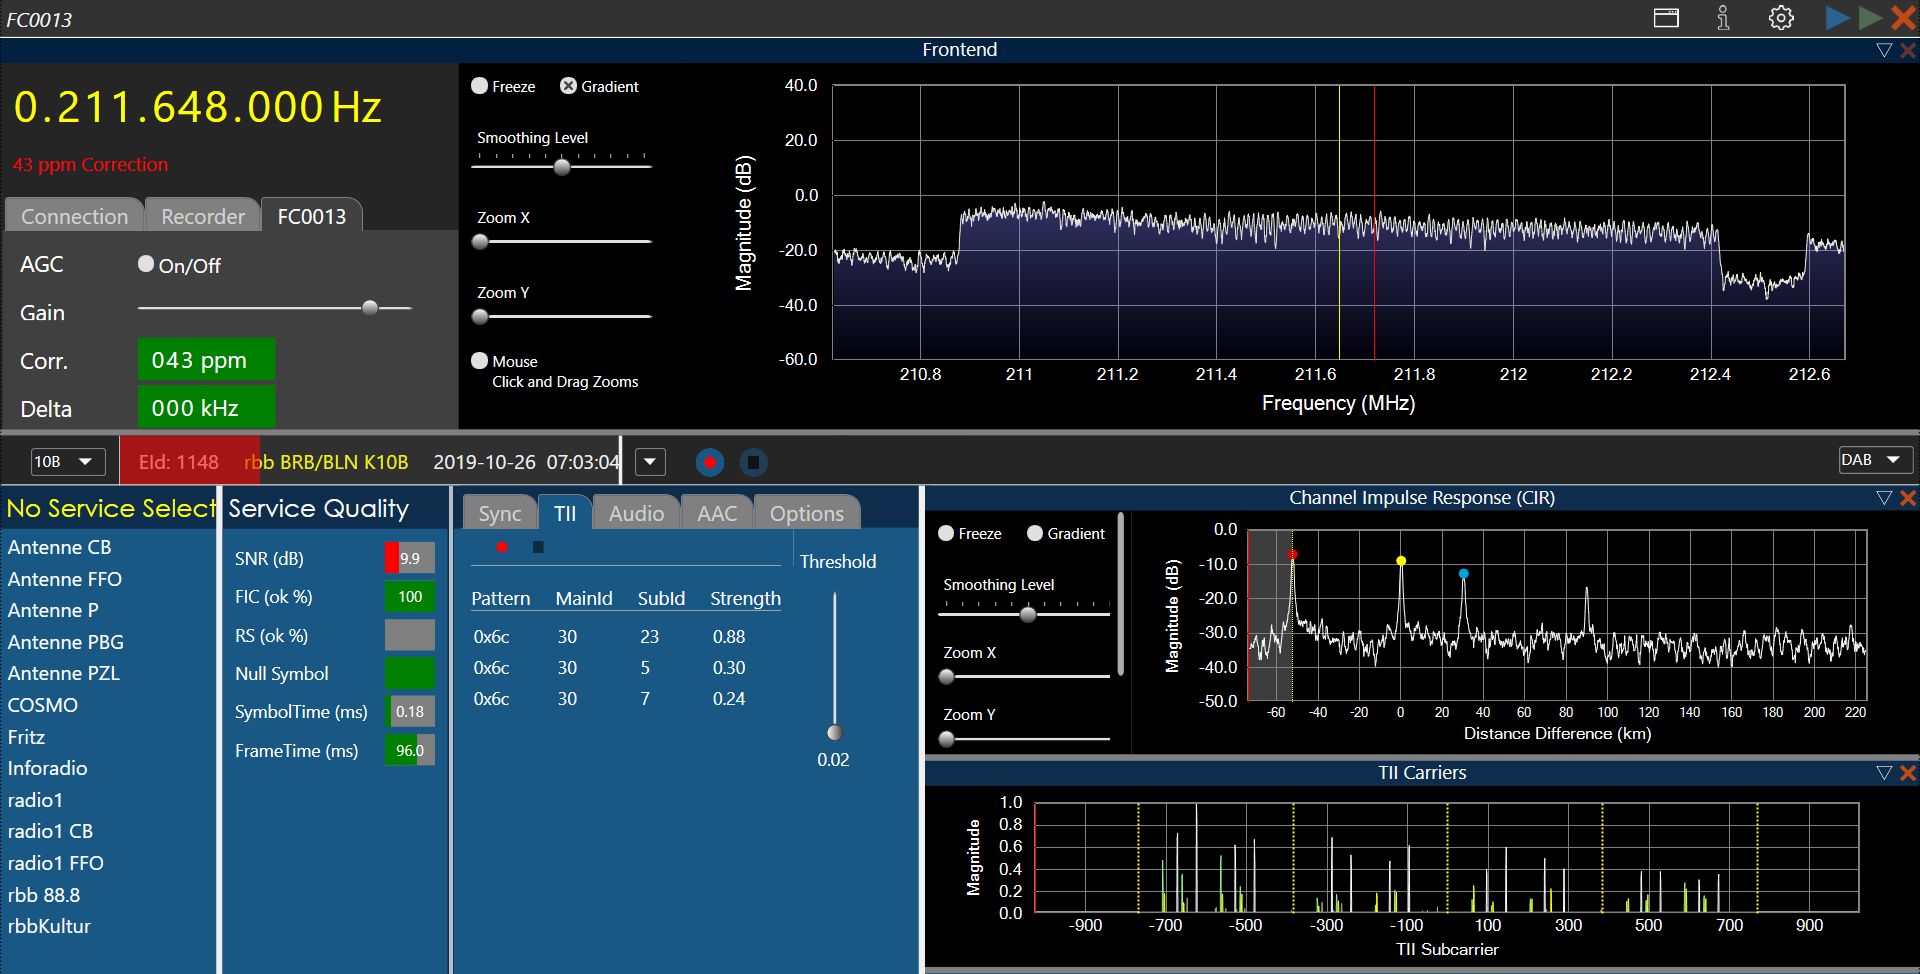Open the 10B channel dropdown
The image size is (1920, 974).
coord(67,461)
